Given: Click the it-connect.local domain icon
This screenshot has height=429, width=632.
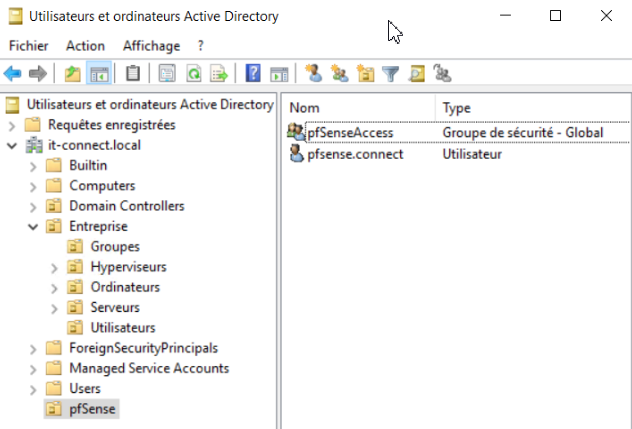Looking at the screenshot, I should 34,145.
